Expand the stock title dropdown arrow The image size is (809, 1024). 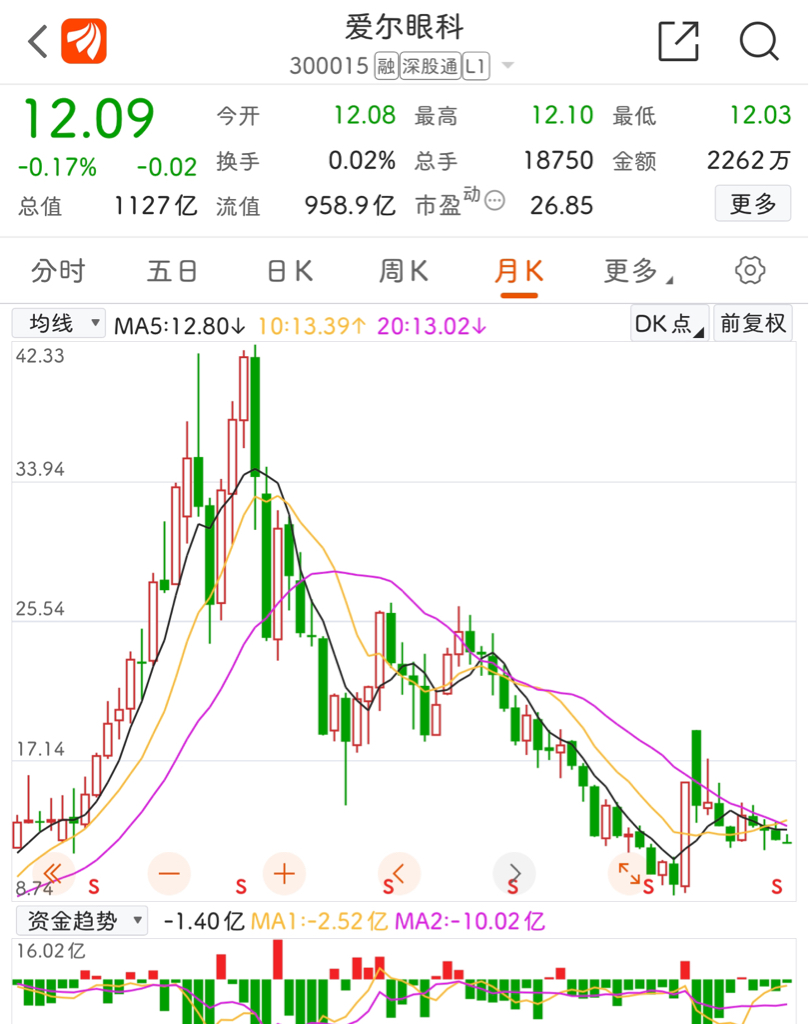click(507, 65)
